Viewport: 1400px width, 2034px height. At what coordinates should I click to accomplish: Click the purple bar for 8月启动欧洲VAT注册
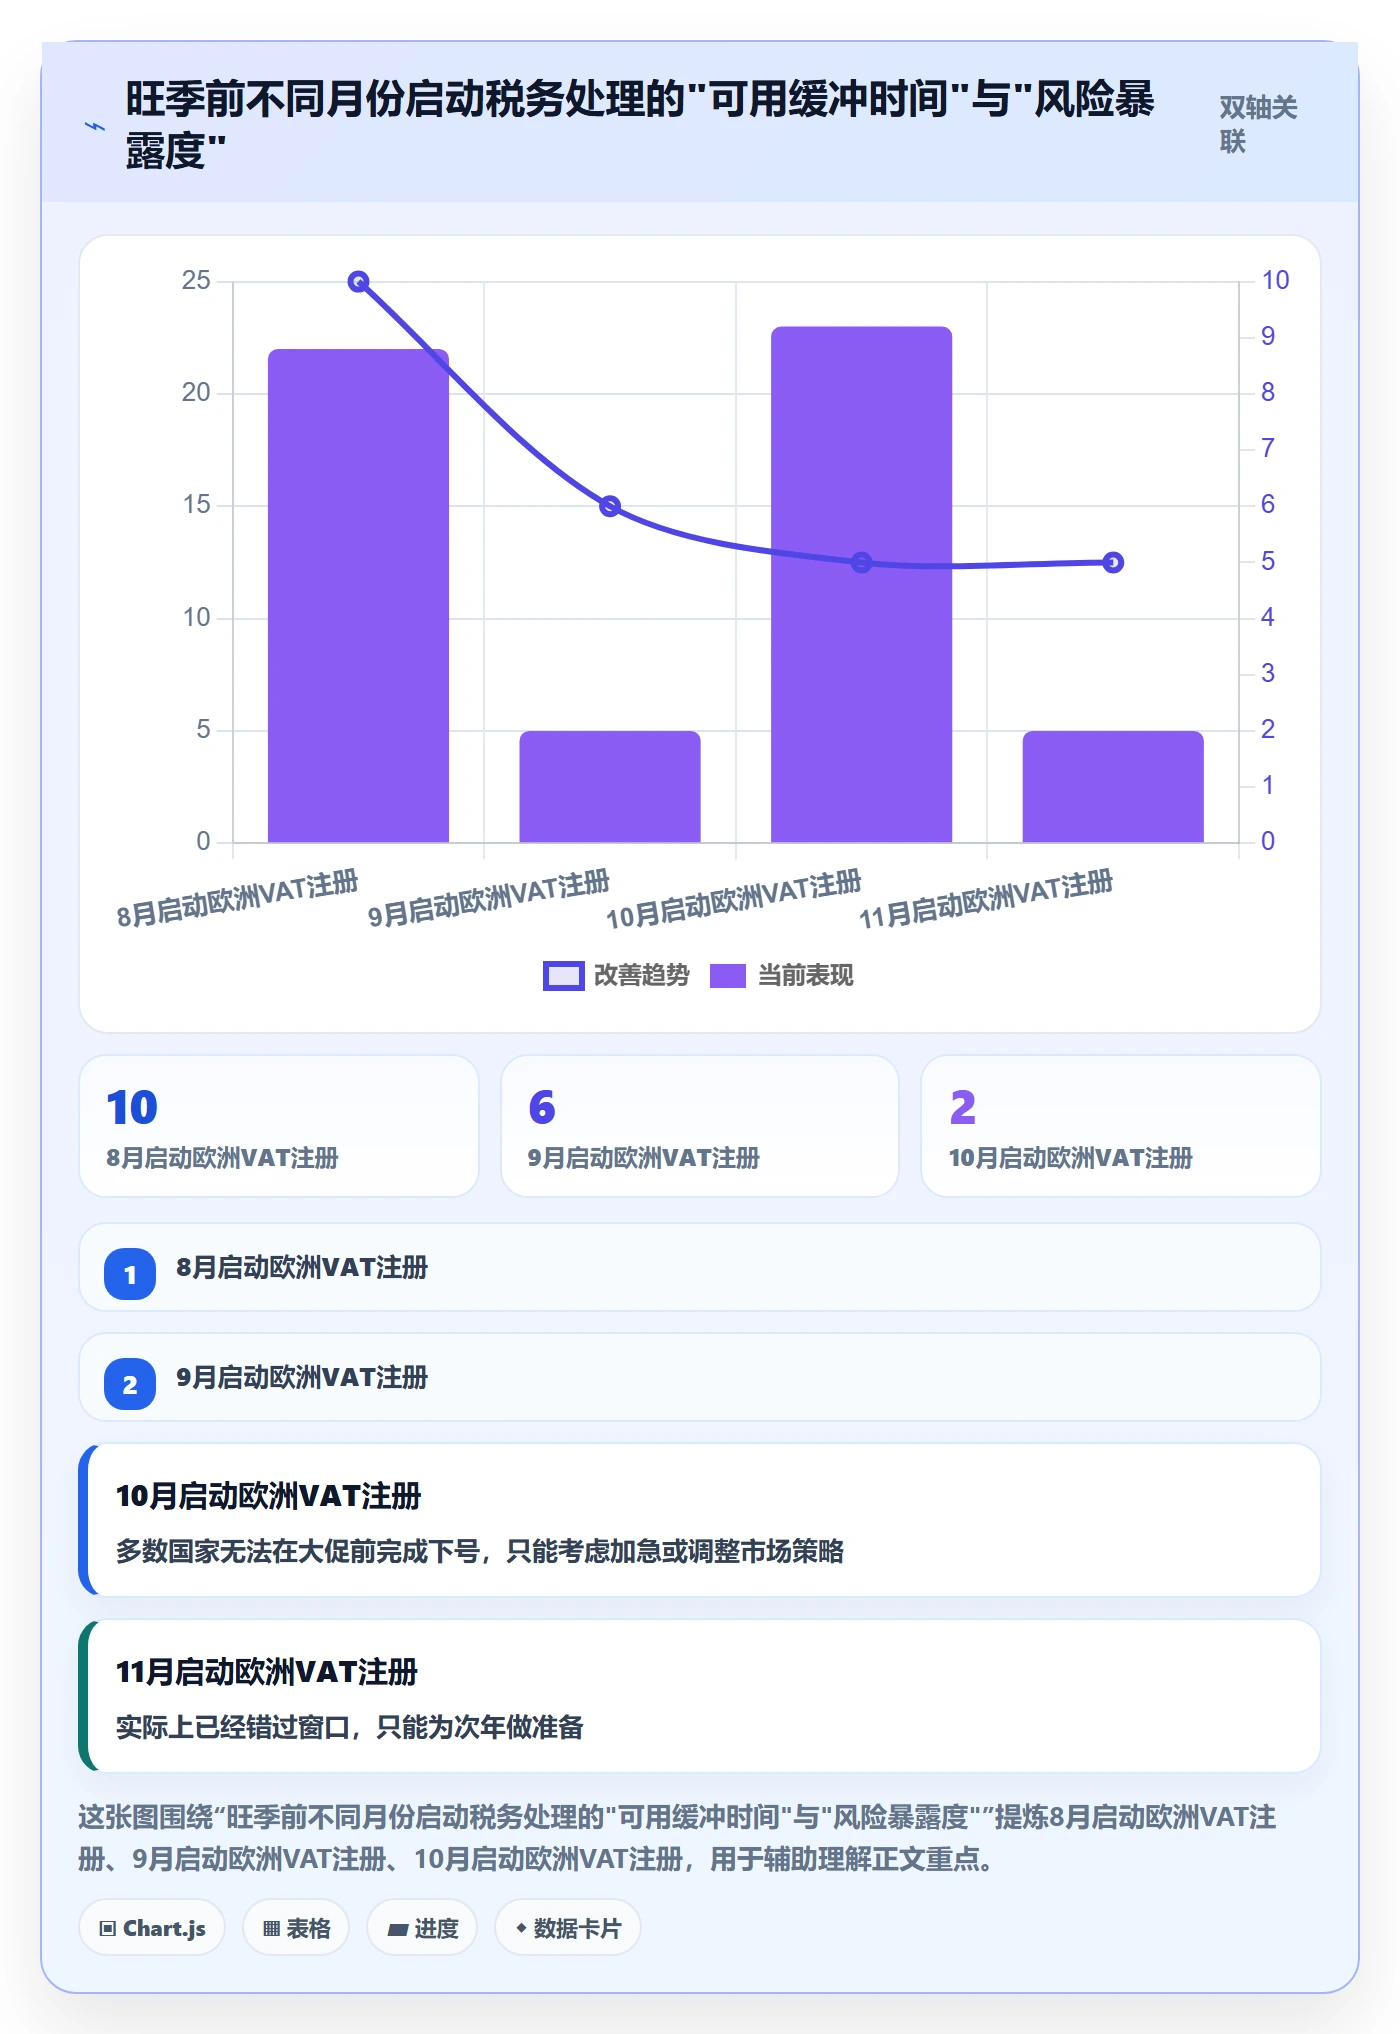[358, 595]
